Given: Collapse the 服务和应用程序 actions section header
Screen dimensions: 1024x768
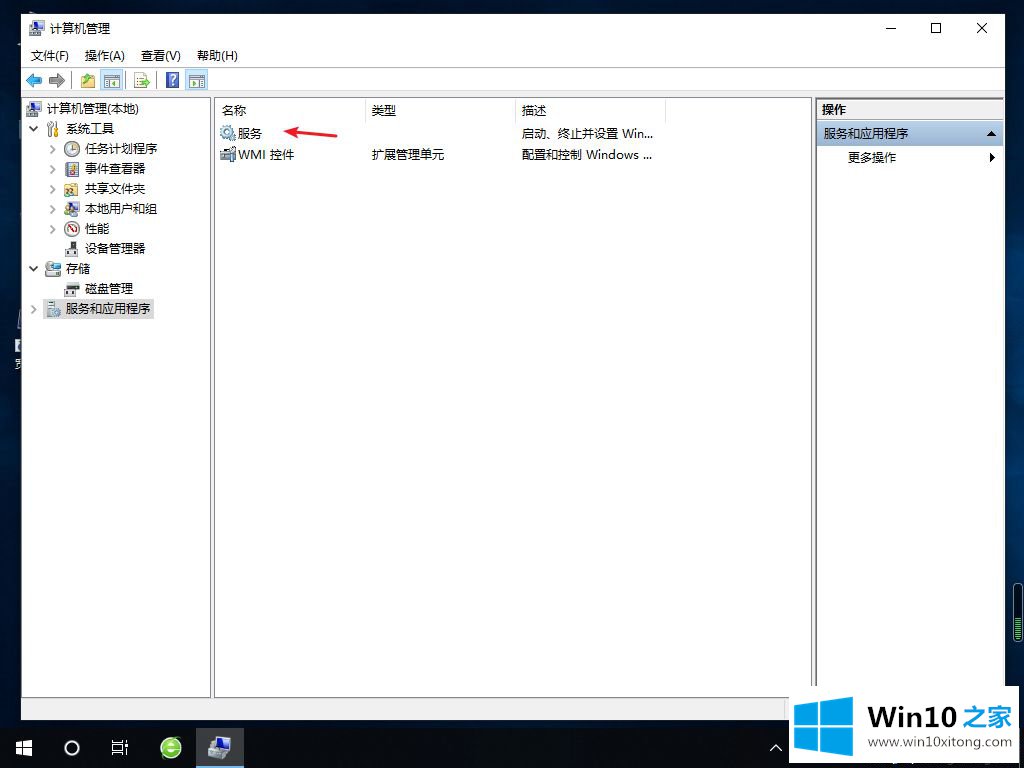Looking at the screenshot, I should 991,134.
